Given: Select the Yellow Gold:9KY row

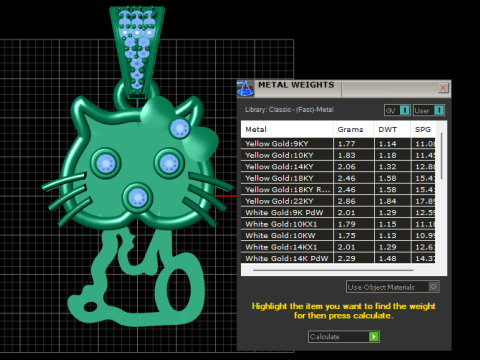Looking at the screenshot, I should (x=338, y=144).
